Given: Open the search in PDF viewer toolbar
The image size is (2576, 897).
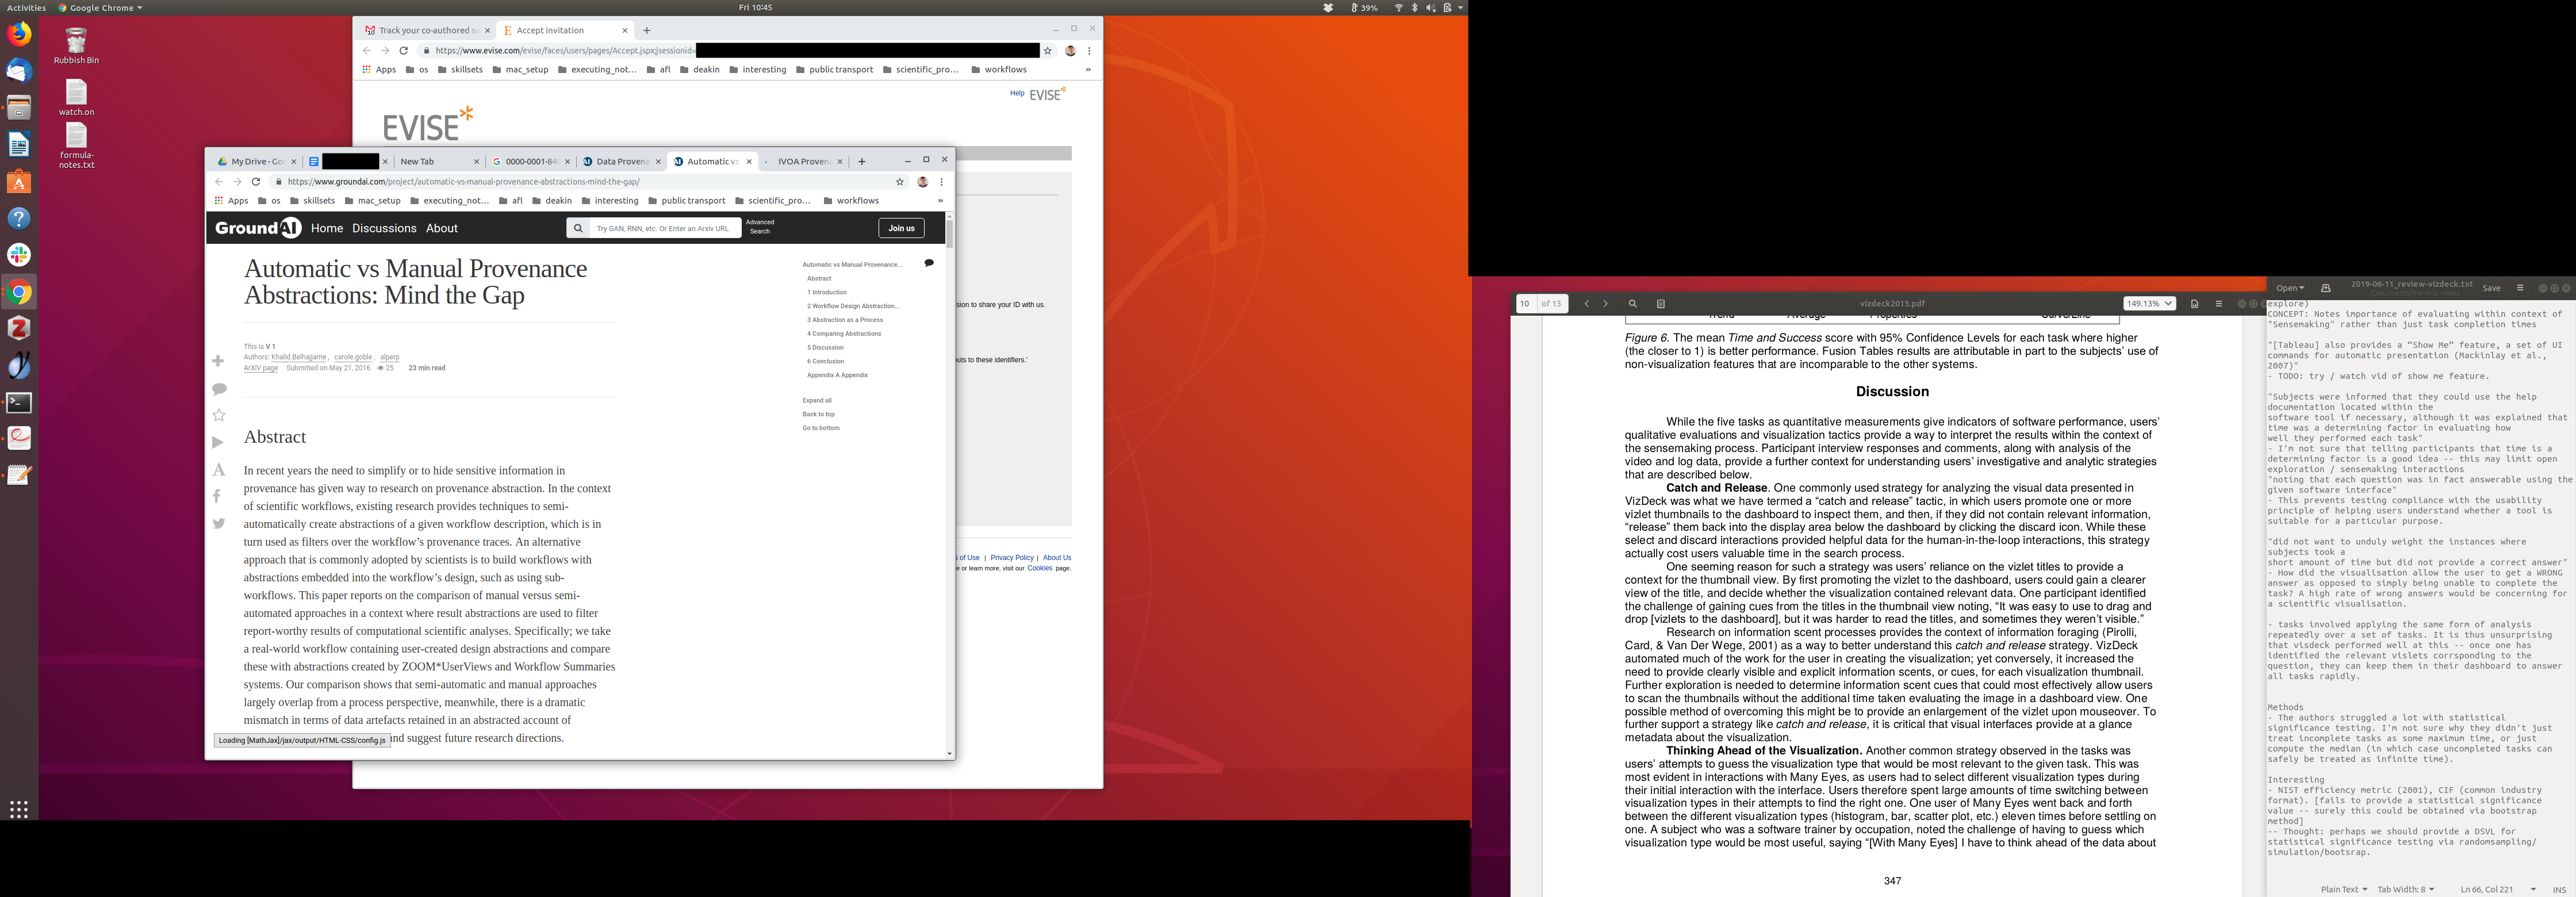Looking at the screenshot, I should (1632, 304).
